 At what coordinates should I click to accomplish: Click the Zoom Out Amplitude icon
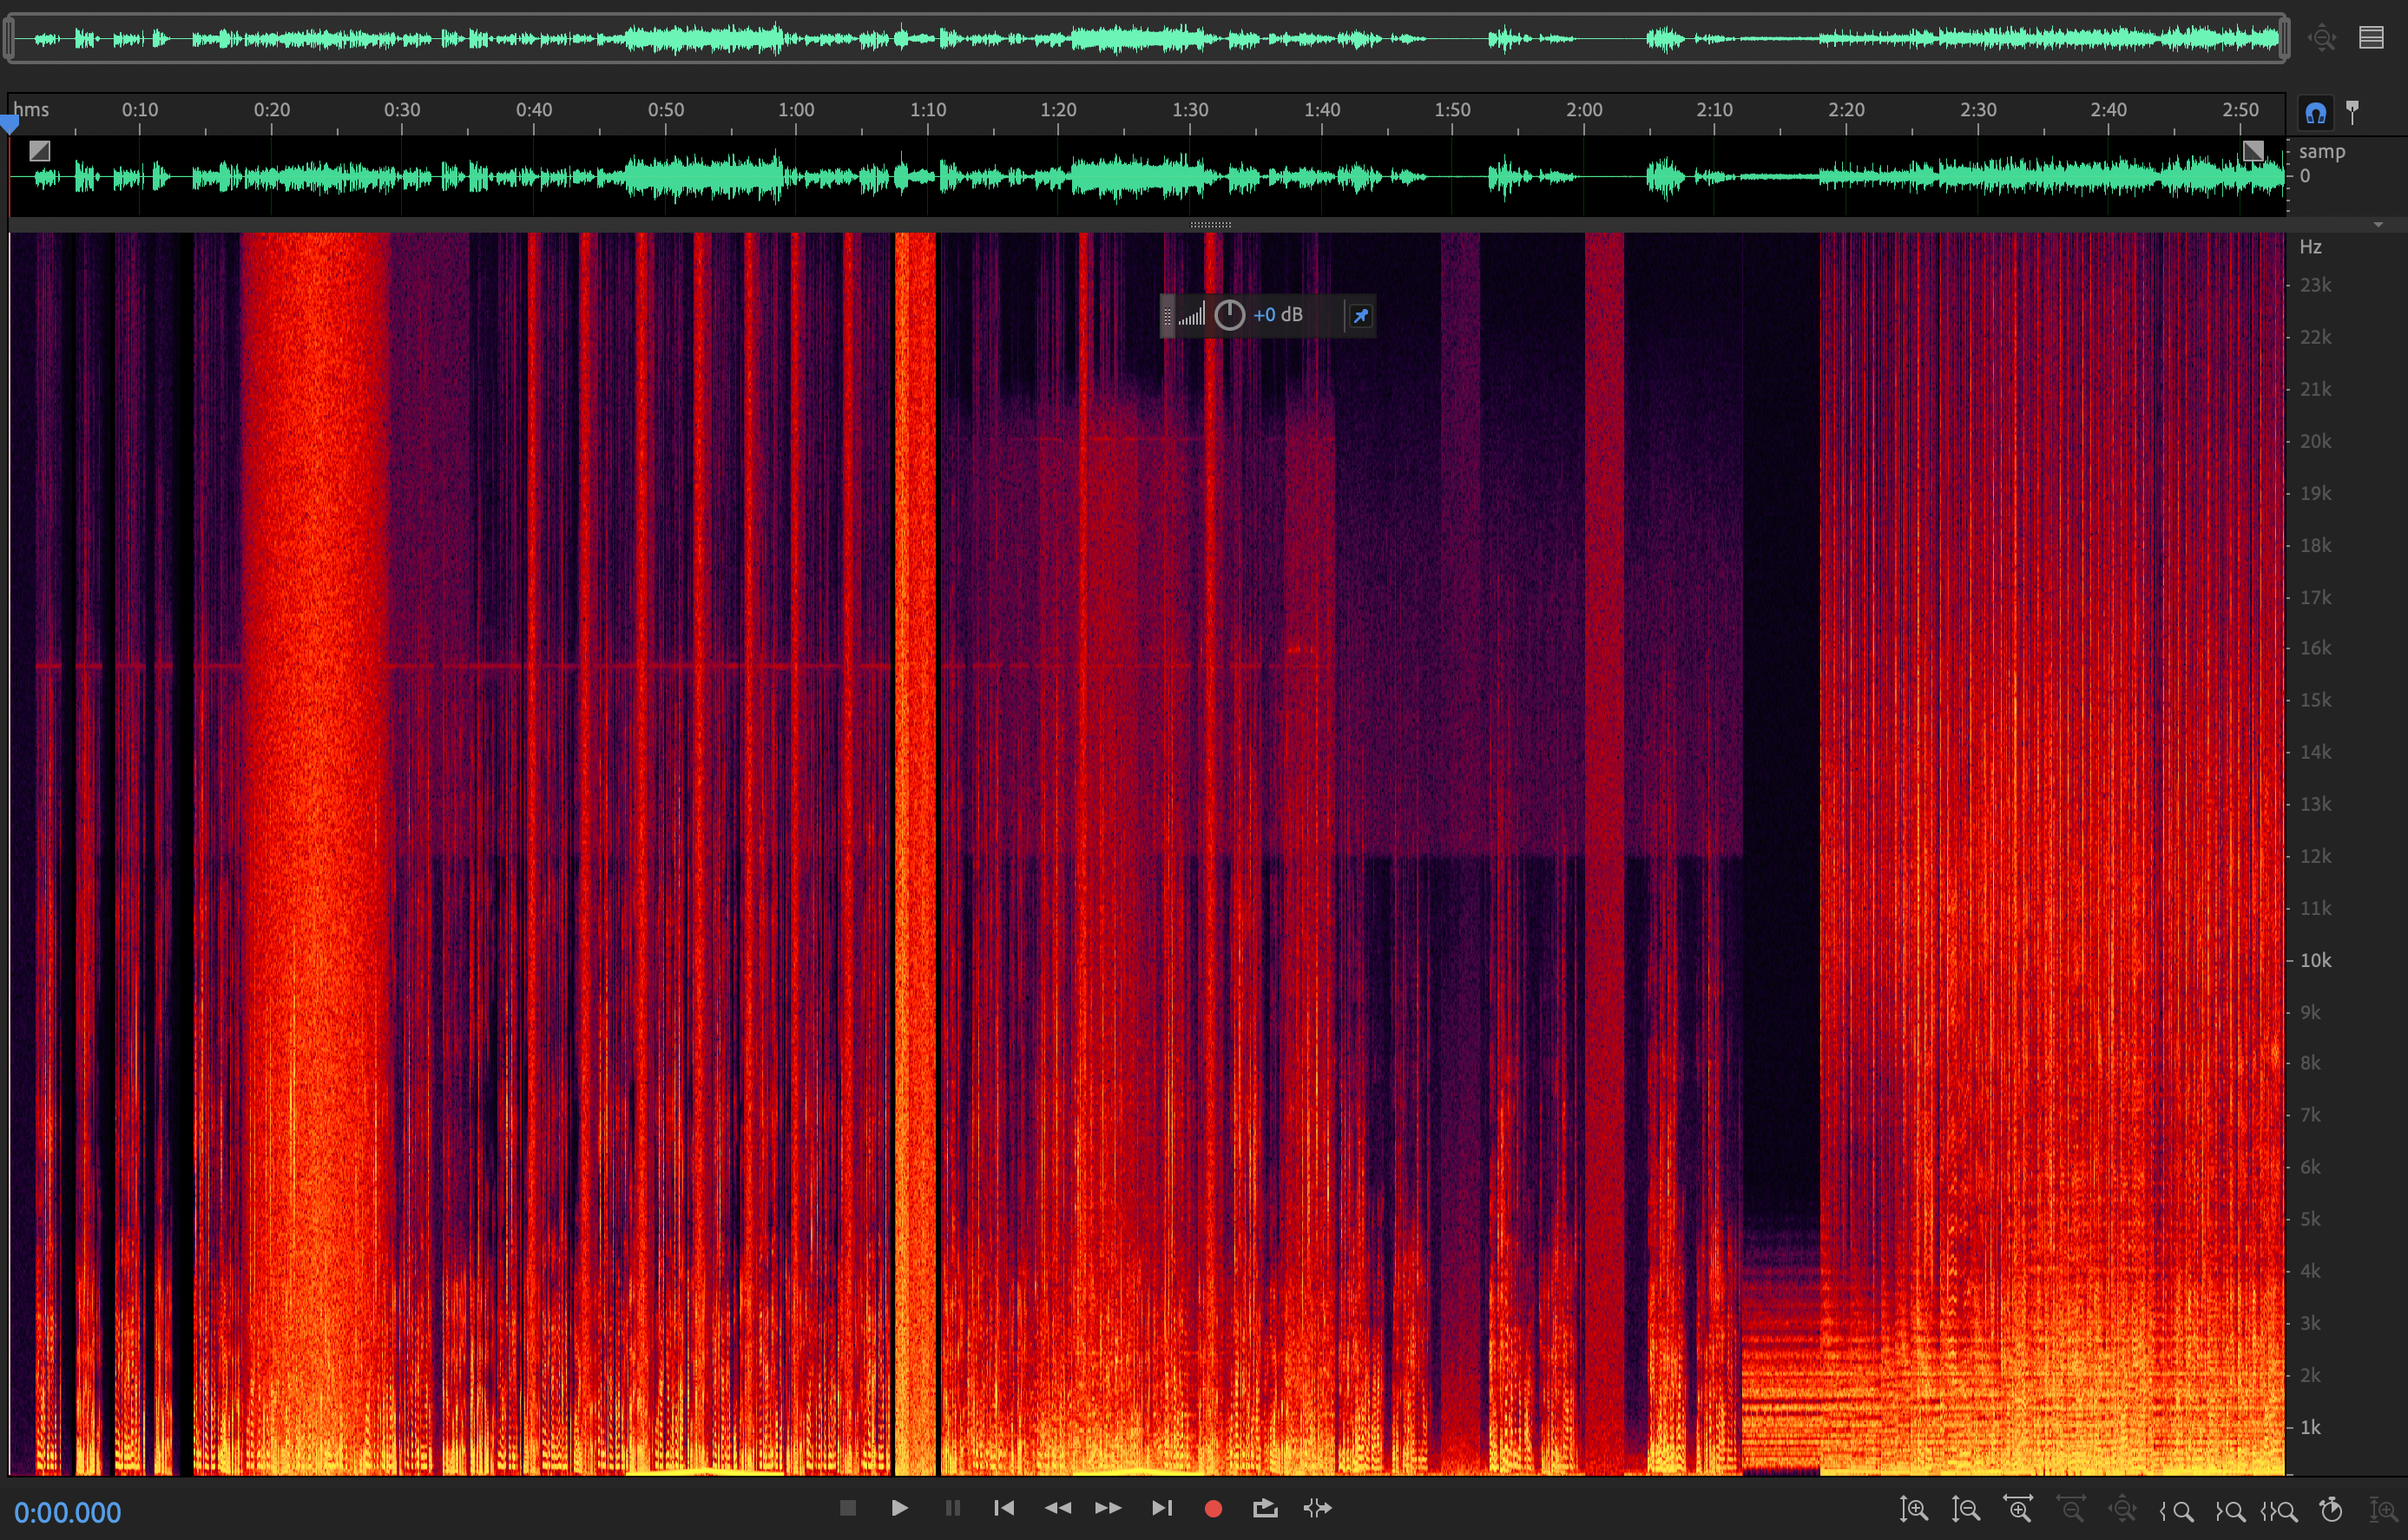coord(1965,1509)
